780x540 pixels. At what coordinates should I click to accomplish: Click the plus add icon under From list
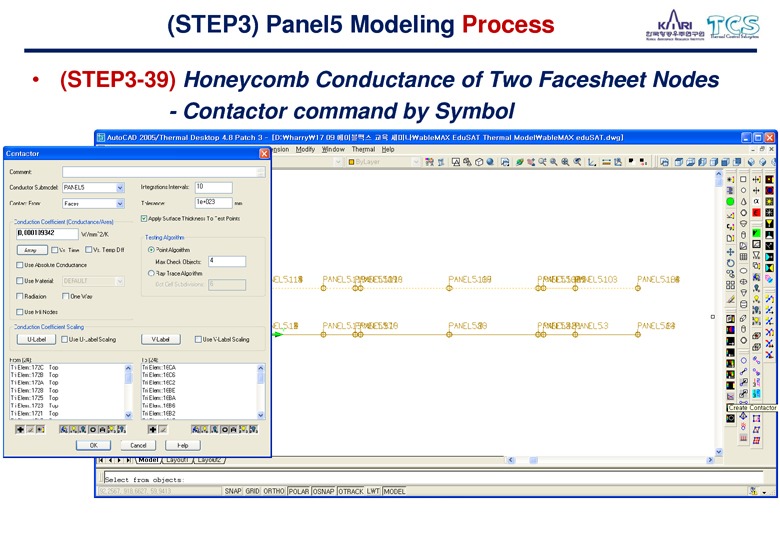(20, 429)
